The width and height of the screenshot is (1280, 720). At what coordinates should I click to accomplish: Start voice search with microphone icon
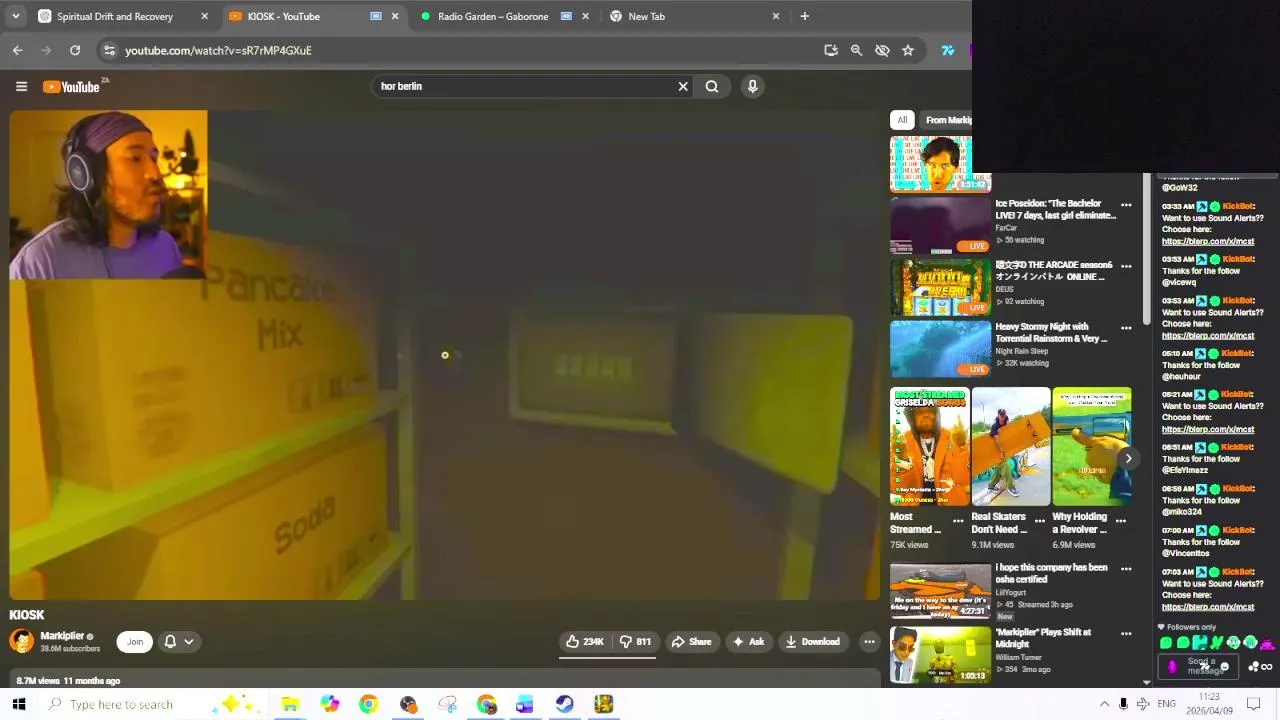coord(753,86)
